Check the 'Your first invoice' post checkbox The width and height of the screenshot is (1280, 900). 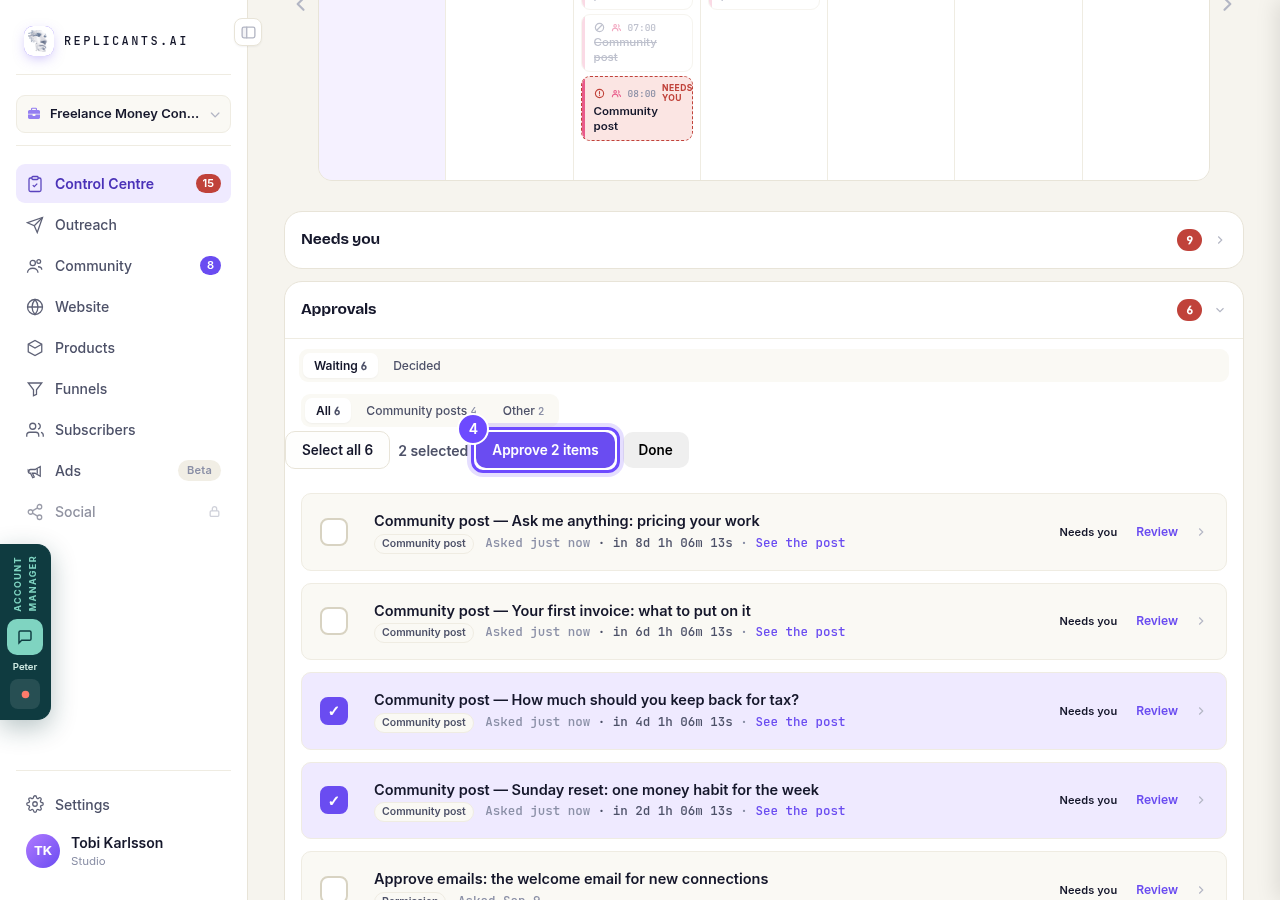(x=334, y=621)
